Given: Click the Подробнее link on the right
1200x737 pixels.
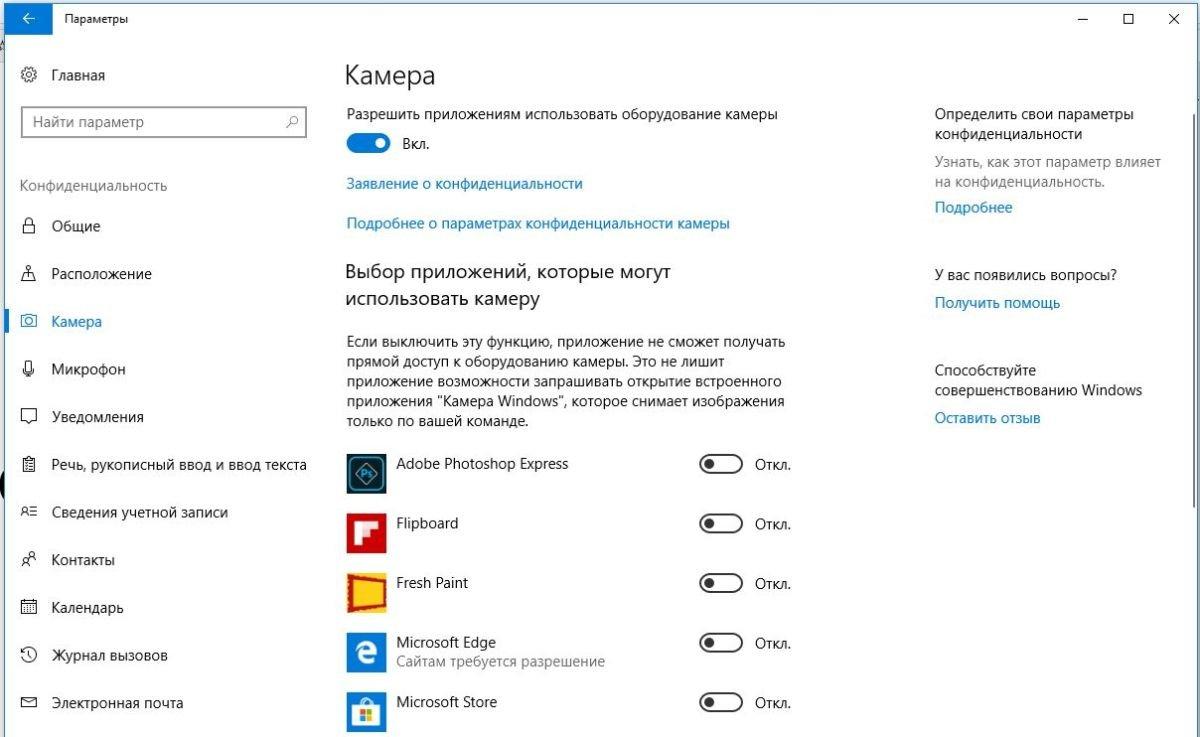Looking at the screenshot, I should (973, 208).
